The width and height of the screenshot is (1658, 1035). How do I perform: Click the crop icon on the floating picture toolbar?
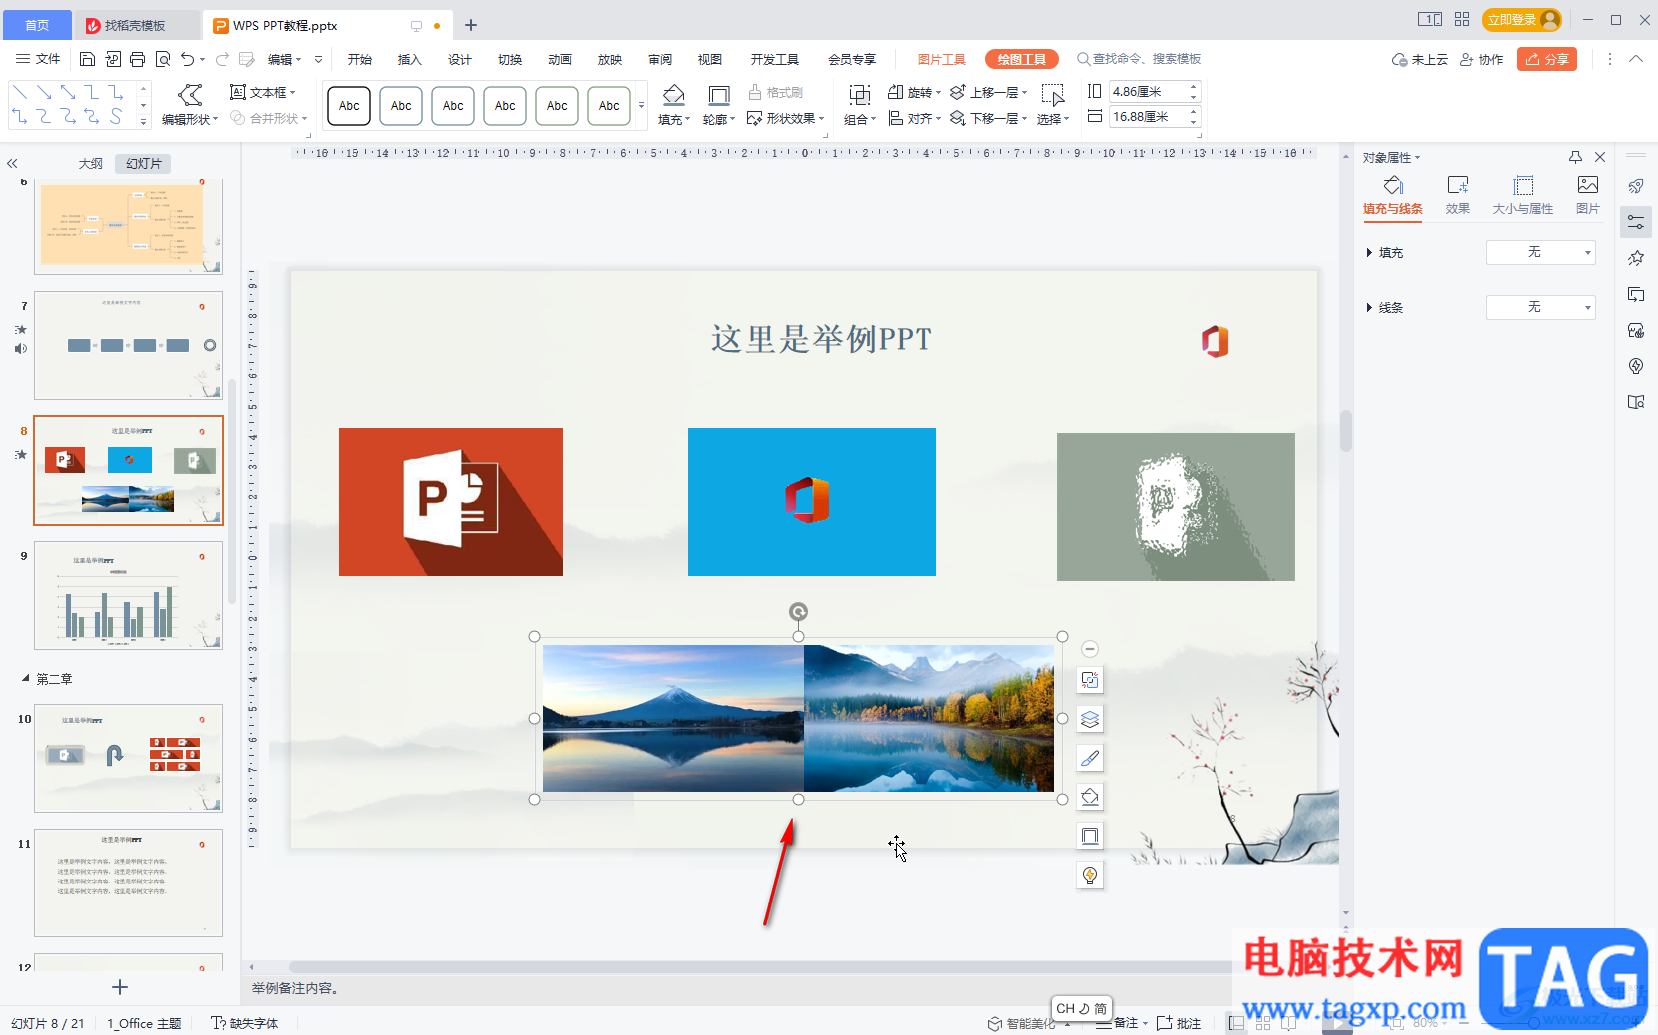pos(1090,680)
